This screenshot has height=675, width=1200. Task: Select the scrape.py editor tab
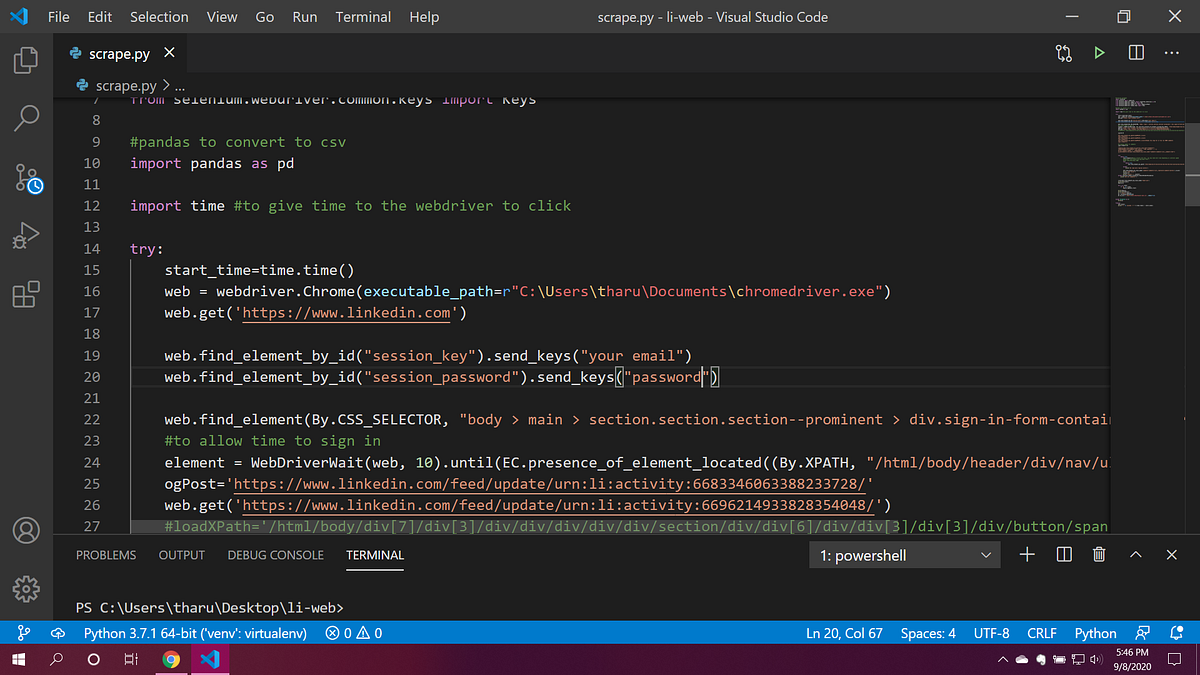[x=119, y=54]
